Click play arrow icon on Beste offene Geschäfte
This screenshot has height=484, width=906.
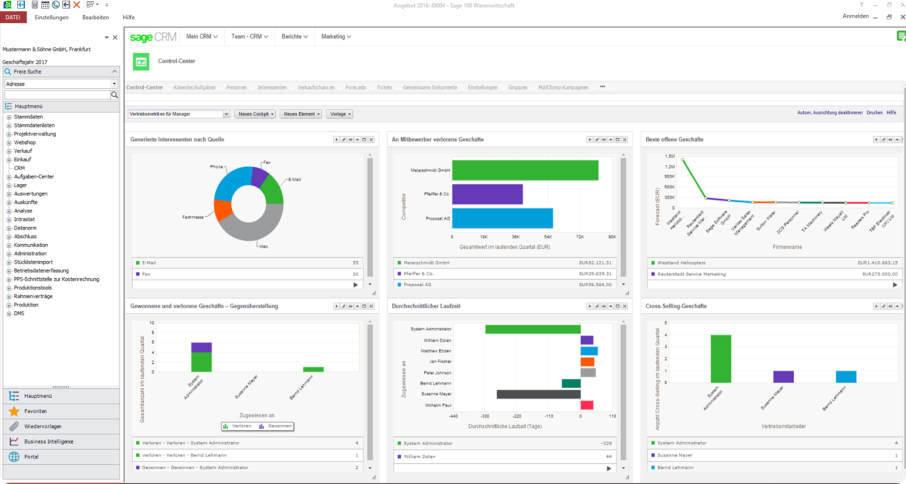coord(876,140)
